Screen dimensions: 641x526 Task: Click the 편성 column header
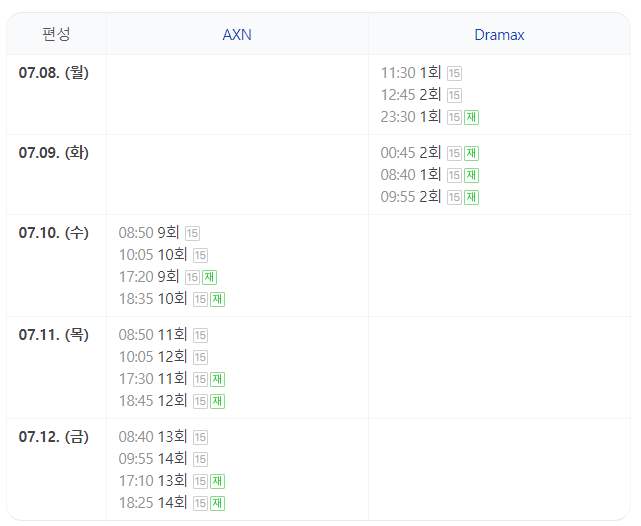pyautogui.click(x=56, y=34)
